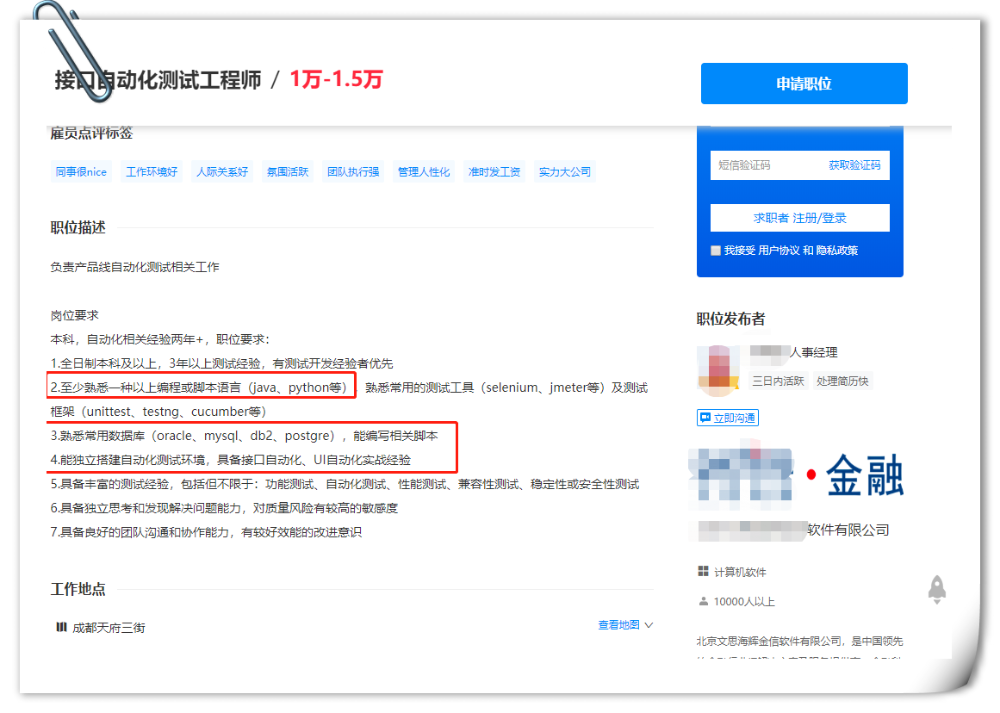Click the line 负责产品线自动化测试相关工作
Viewport: 1000px width, 713px height.
pos(135,267)
